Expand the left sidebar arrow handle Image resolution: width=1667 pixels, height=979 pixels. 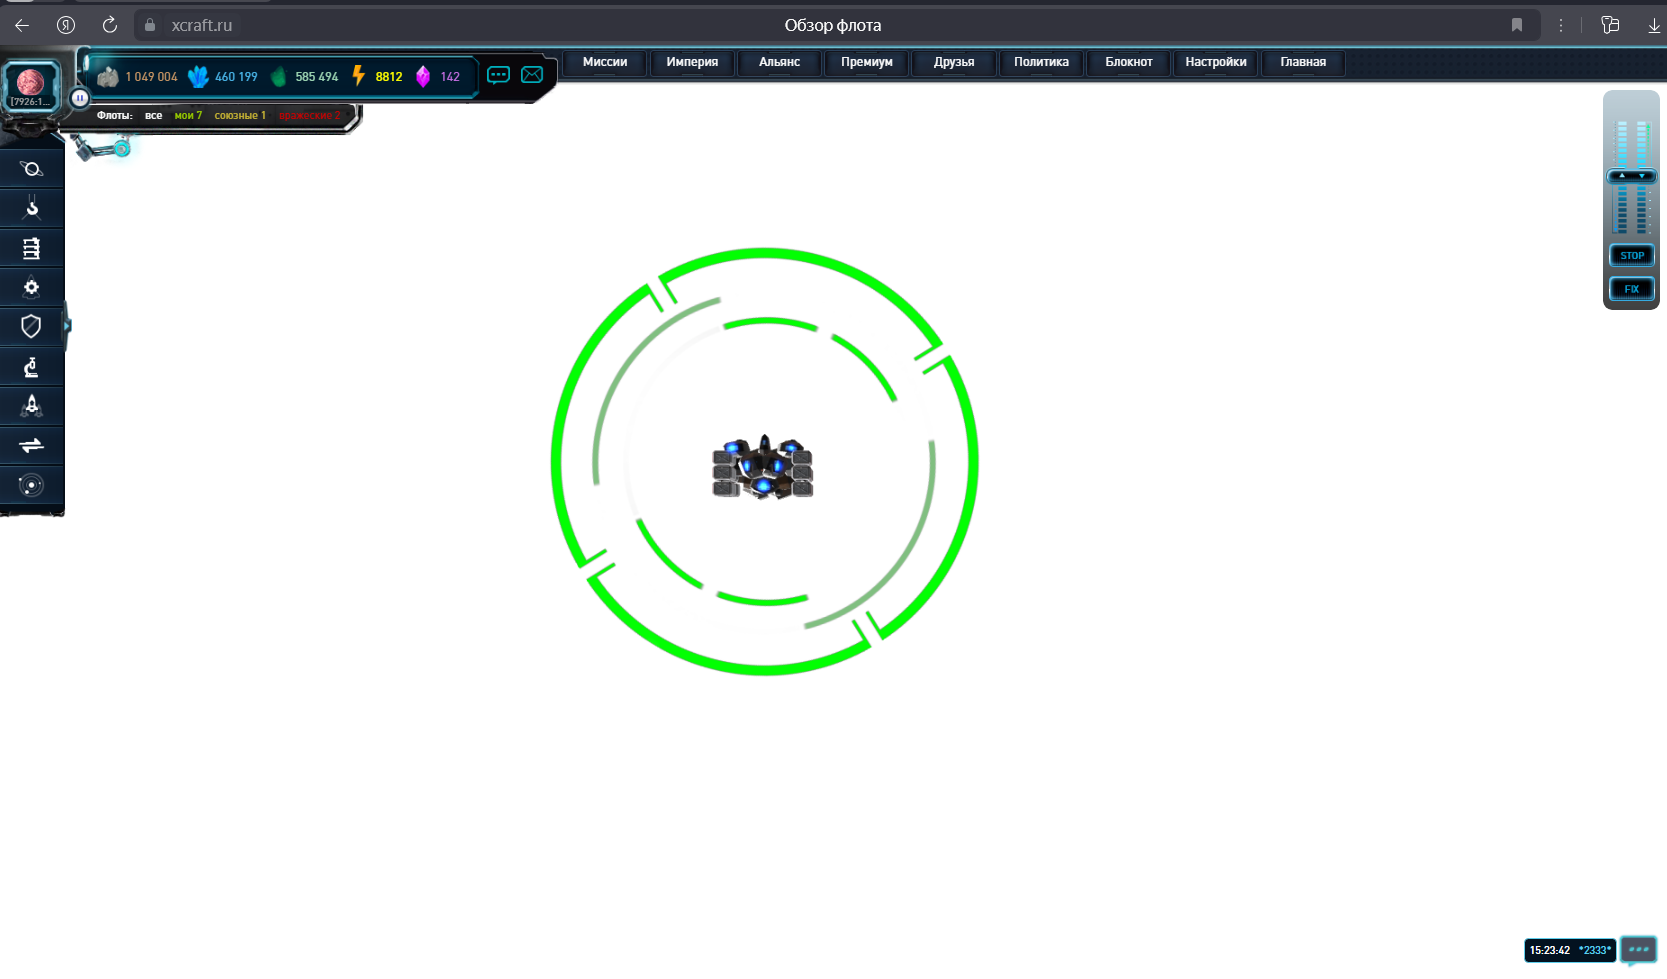click(x=67, y=326)
